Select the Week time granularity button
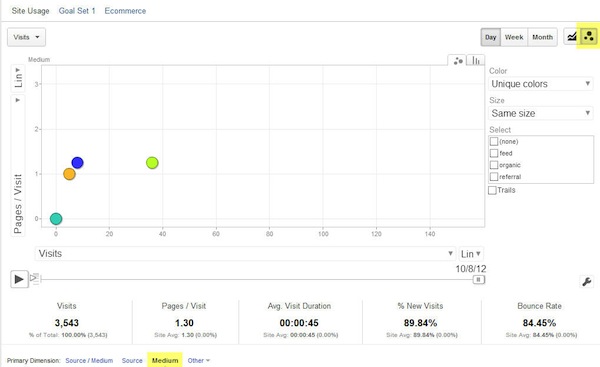This screenshot has width=600, height=367. pyautogui.click(x=514, y=37)
